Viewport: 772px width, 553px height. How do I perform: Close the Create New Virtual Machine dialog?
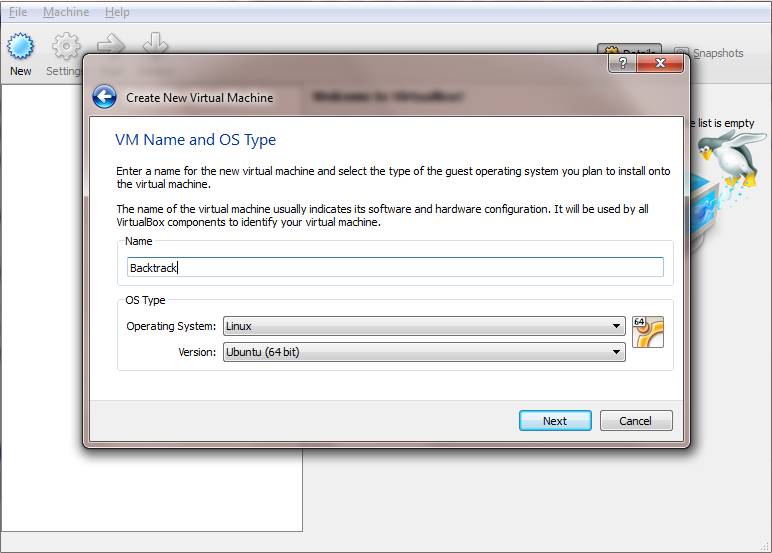[660, 63]
